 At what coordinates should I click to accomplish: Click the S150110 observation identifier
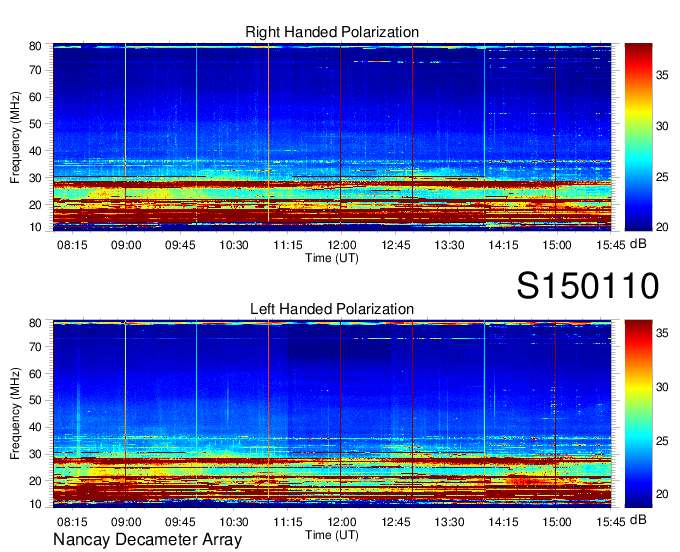pyautogui.click(x=588, y=285)
